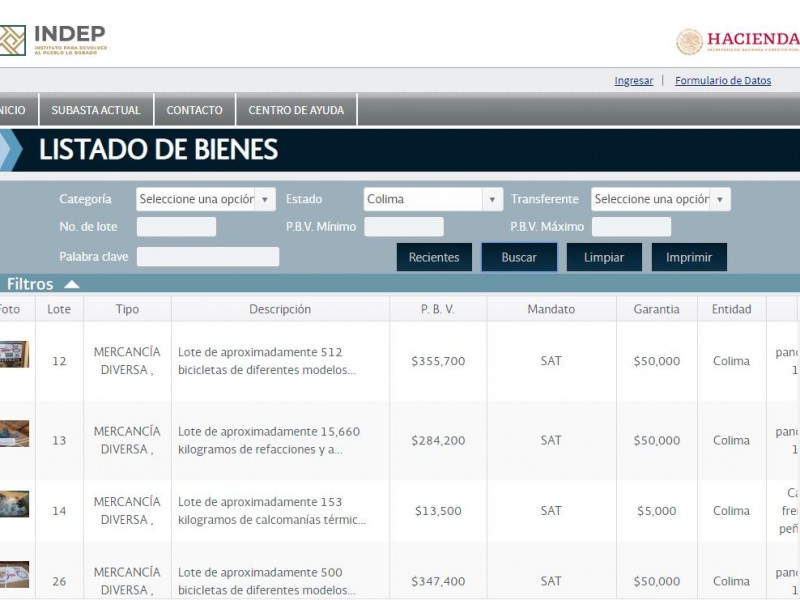The image size is (800, 600).
Task: Select the 15,660 kilogramos refacciones description
Action: coord(269,440)
